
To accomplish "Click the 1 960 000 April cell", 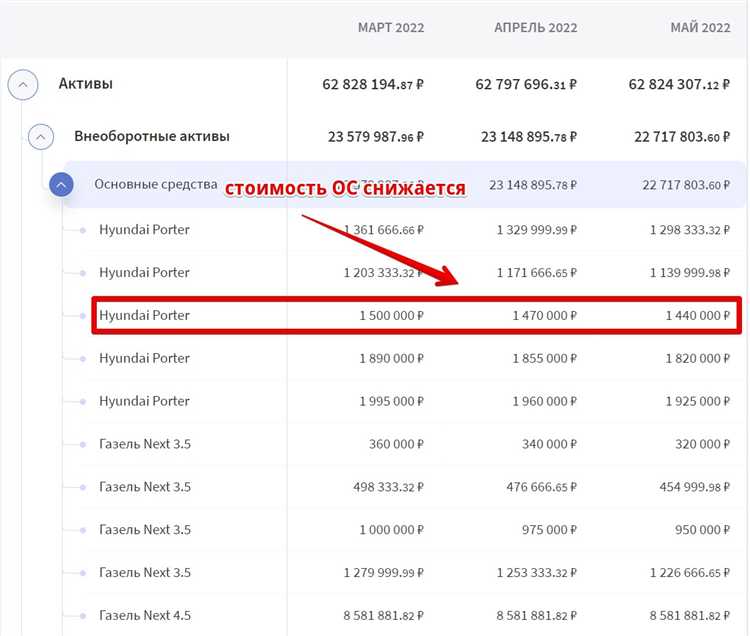I will [544, 401].
